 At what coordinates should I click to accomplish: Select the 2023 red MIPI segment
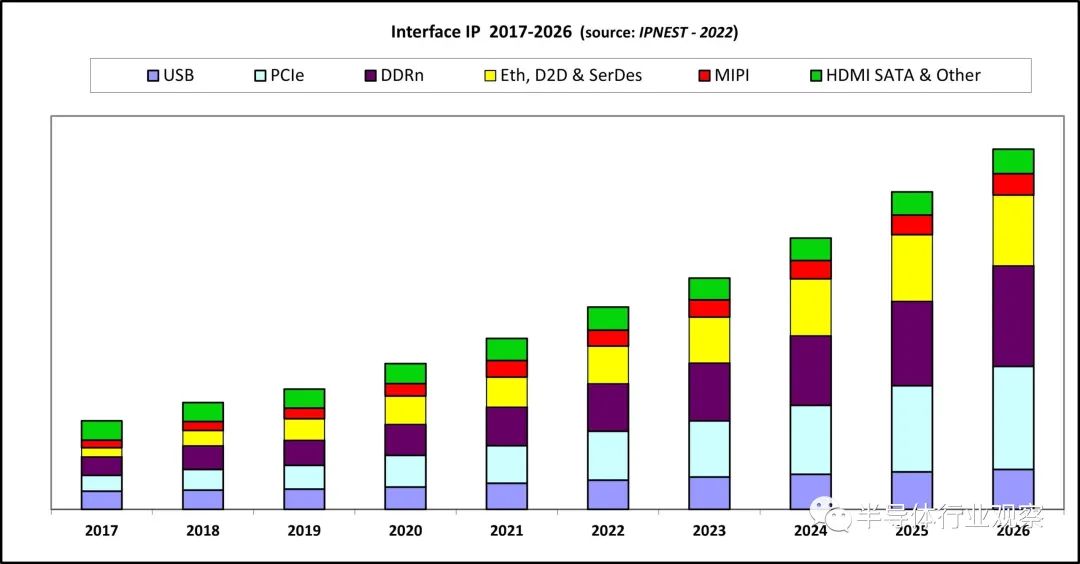709,309
